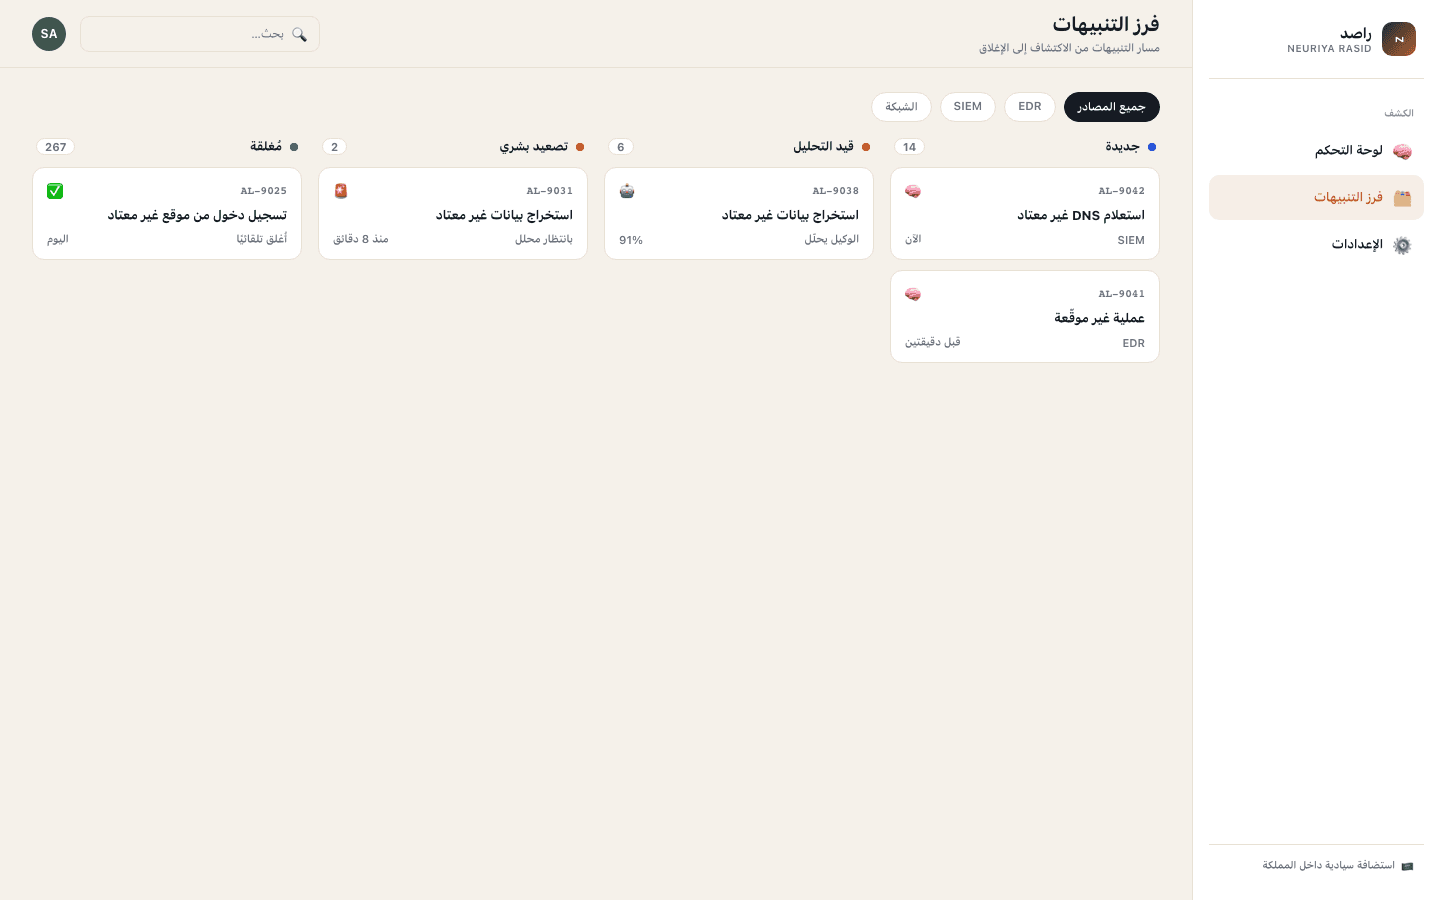Filter alerts by الشبكة source
The image size is (1440, 900).
tap(901, 107)
